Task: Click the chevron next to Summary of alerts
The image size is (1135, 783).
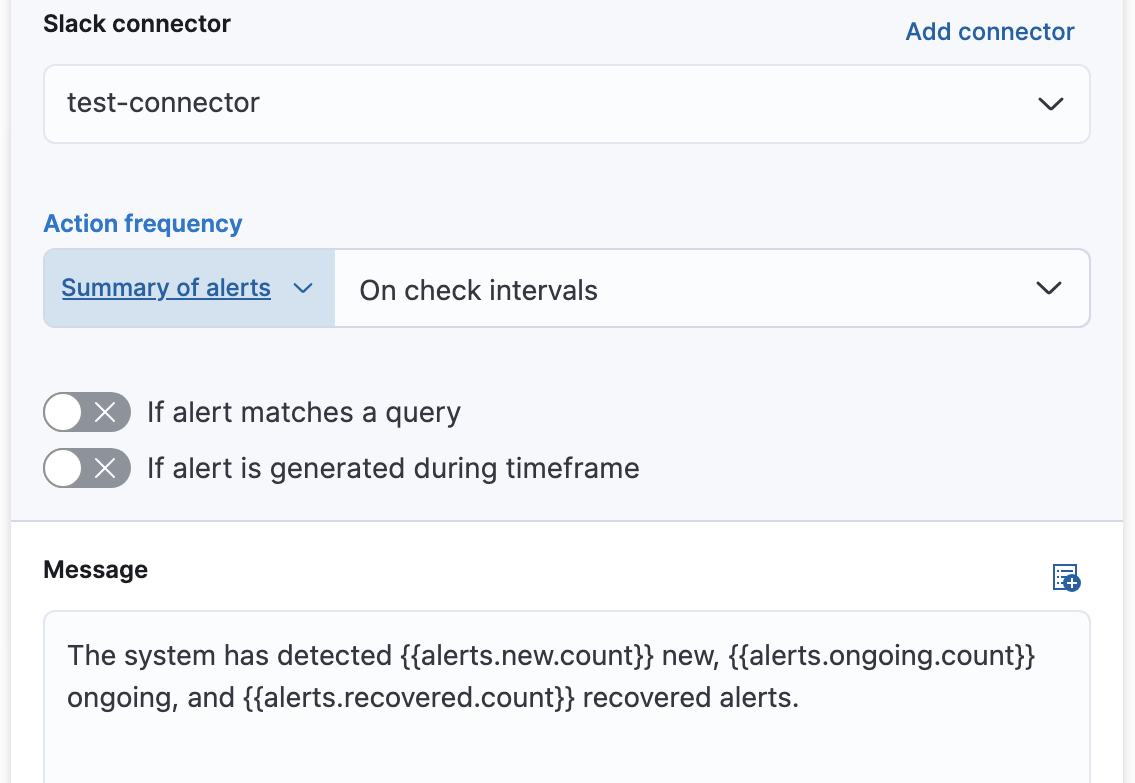Action: click(303, 288)
